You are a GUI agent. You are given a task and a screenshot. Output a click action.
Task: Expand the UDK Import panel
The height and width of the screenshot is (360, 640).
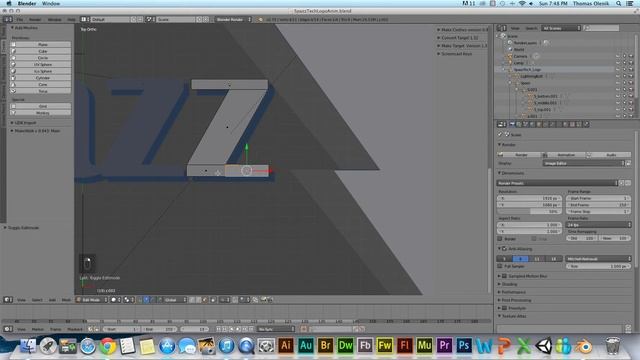pos(24,122)
